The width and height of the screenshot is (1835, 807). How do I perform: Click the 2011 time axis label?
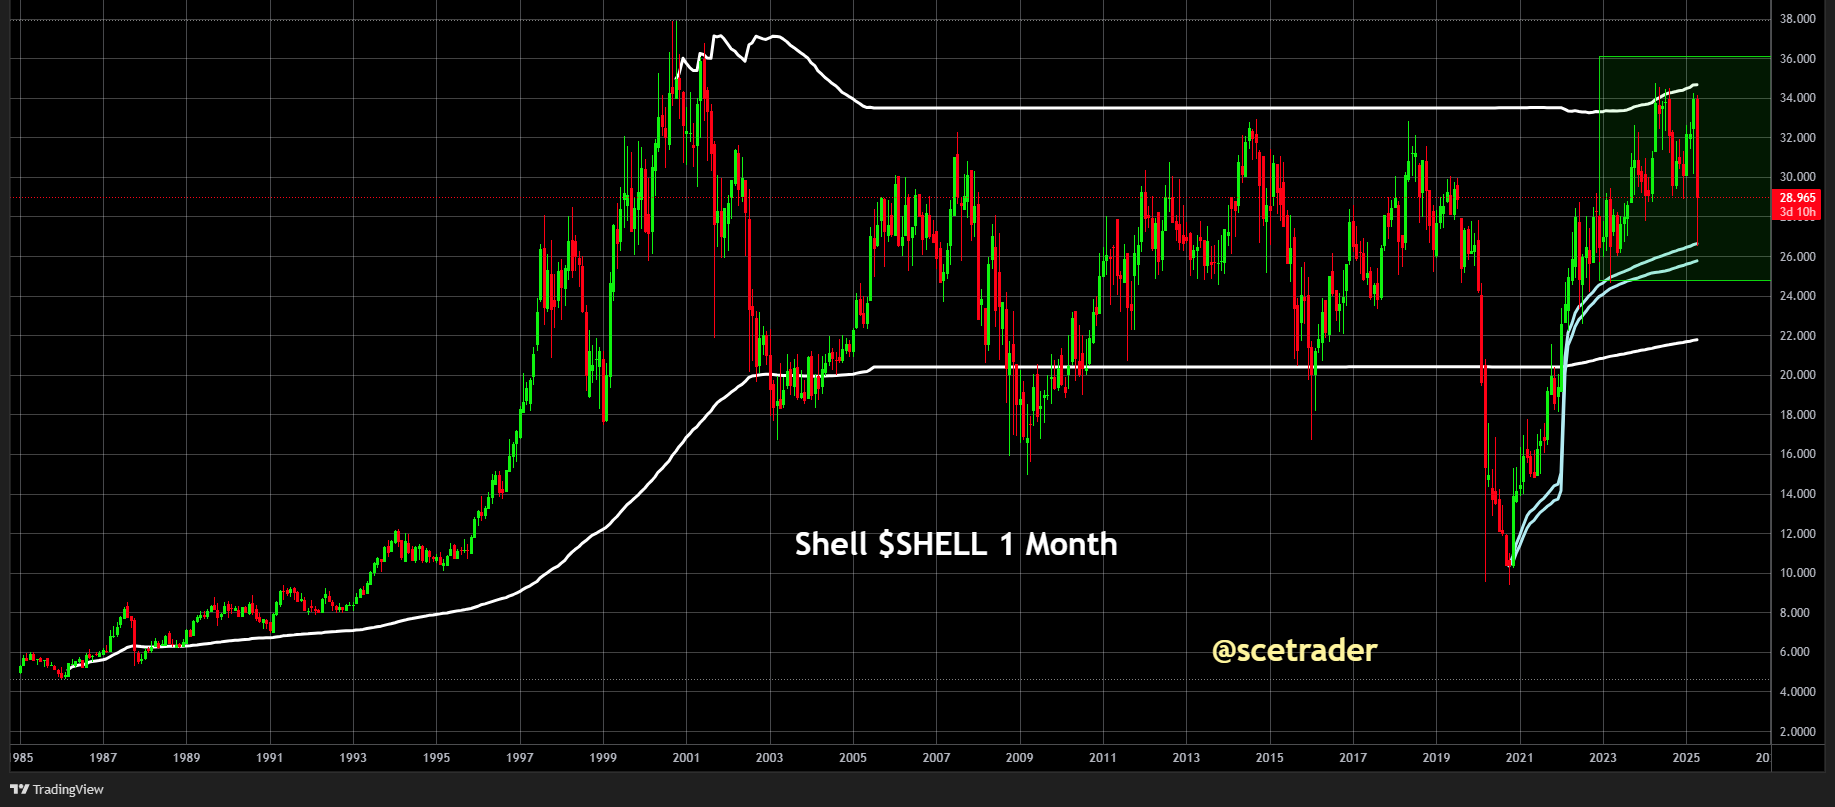coord(1103,758)
